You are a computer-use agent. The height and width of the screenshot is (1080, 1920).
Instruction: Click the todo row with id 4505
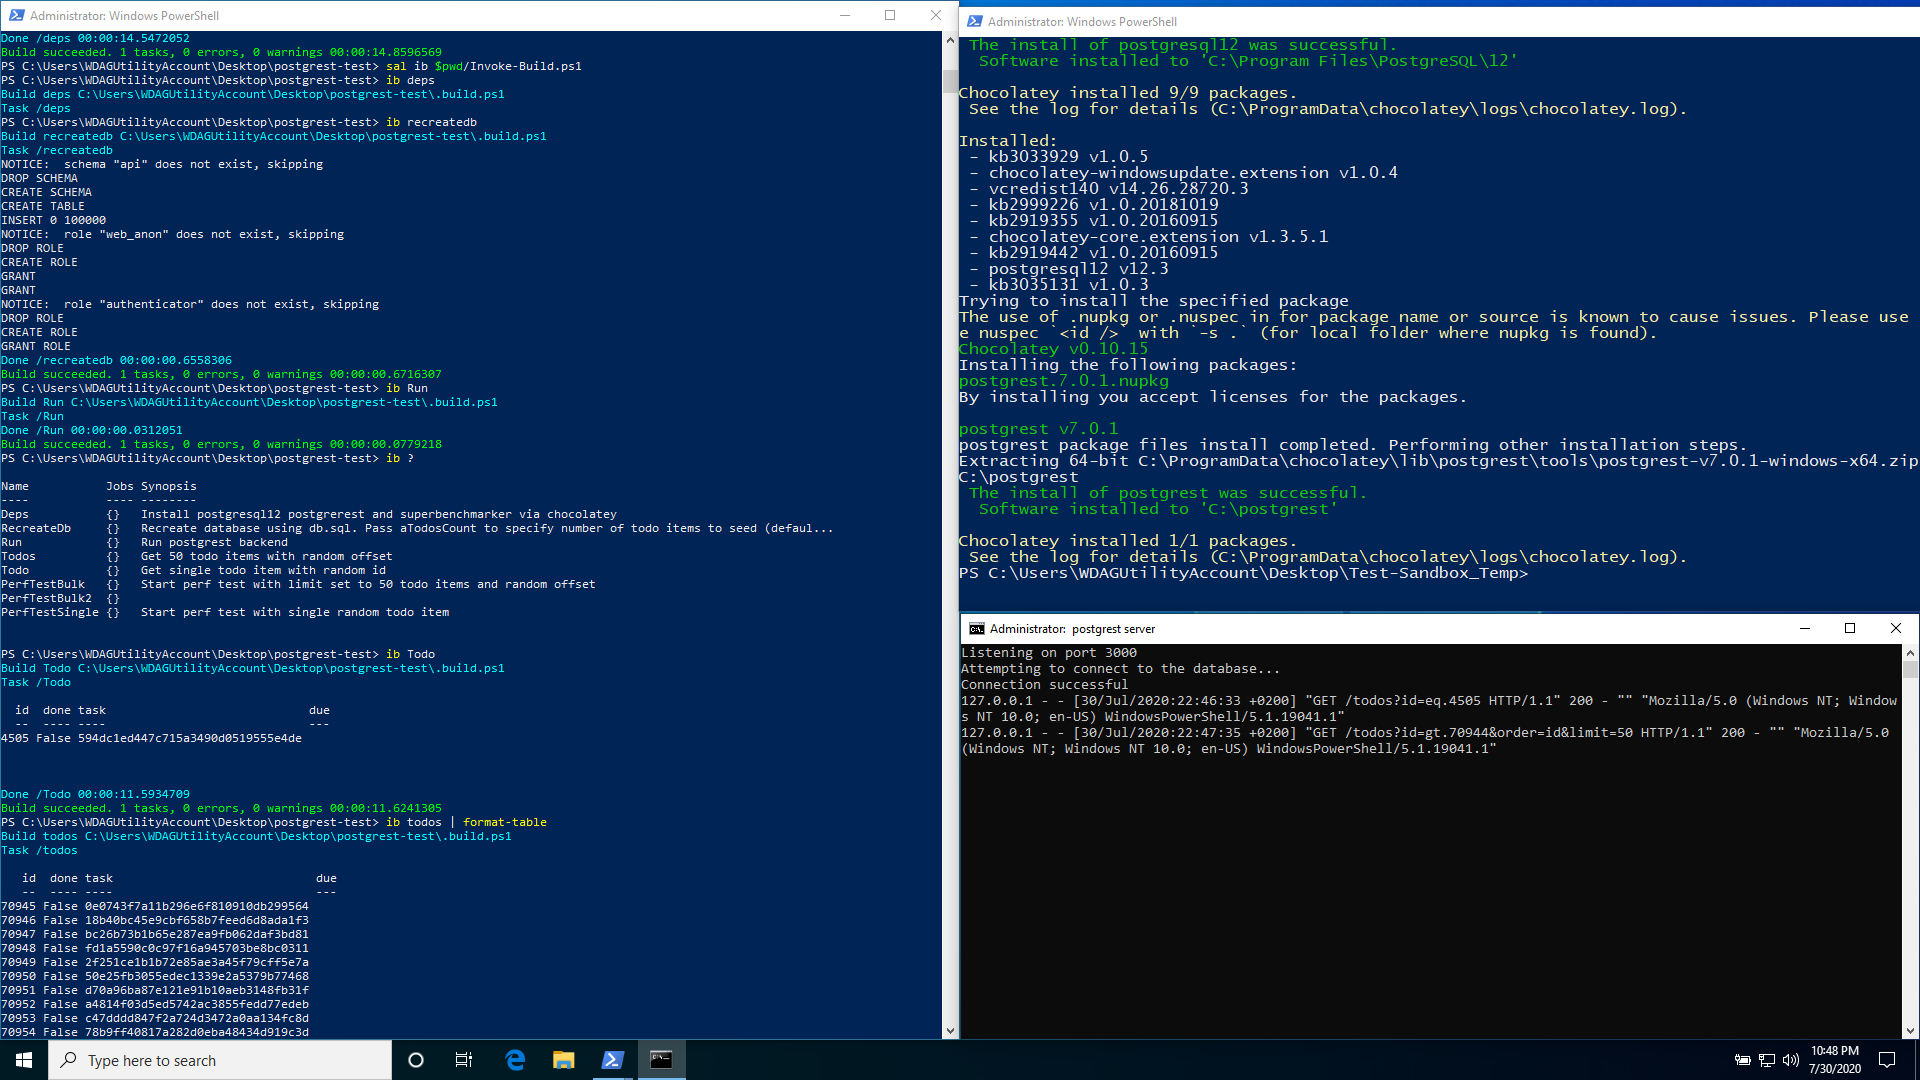tap(151, 738)
